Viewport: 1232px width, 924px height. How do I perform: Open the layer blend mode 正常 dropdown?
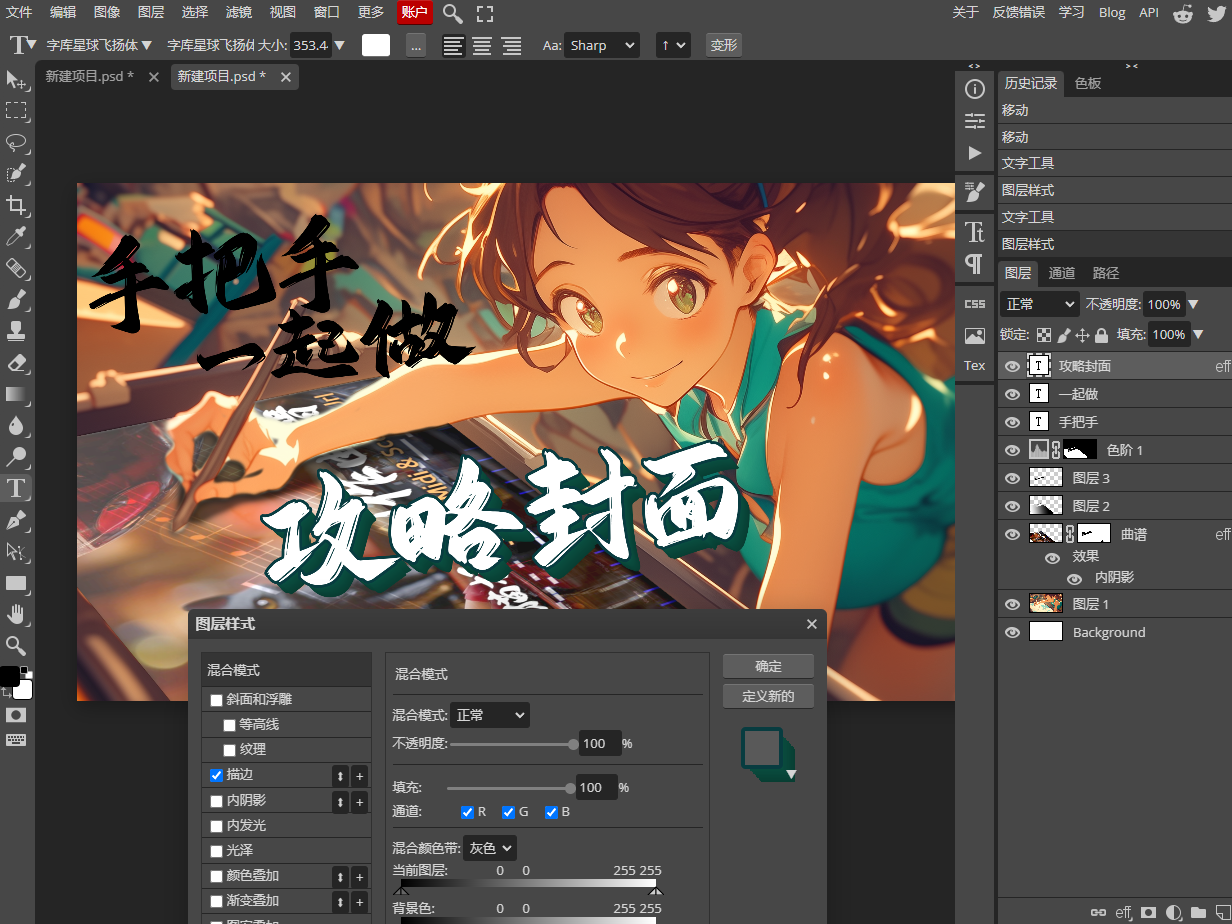click(1040, 304)
